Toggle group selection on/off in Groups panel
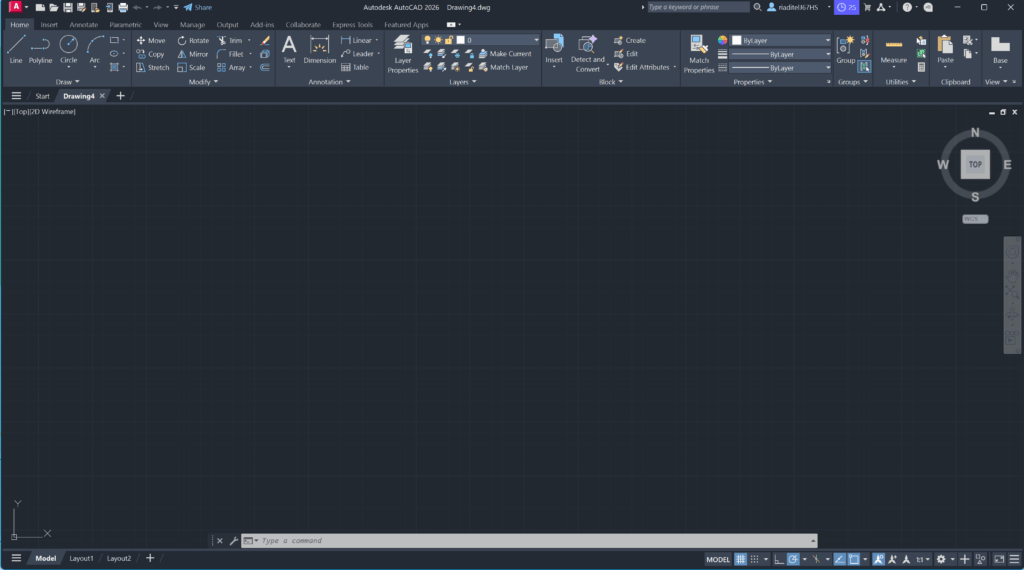Viewport: 1024px width, 570px height. pyautogui.click(x=865, y=67)
